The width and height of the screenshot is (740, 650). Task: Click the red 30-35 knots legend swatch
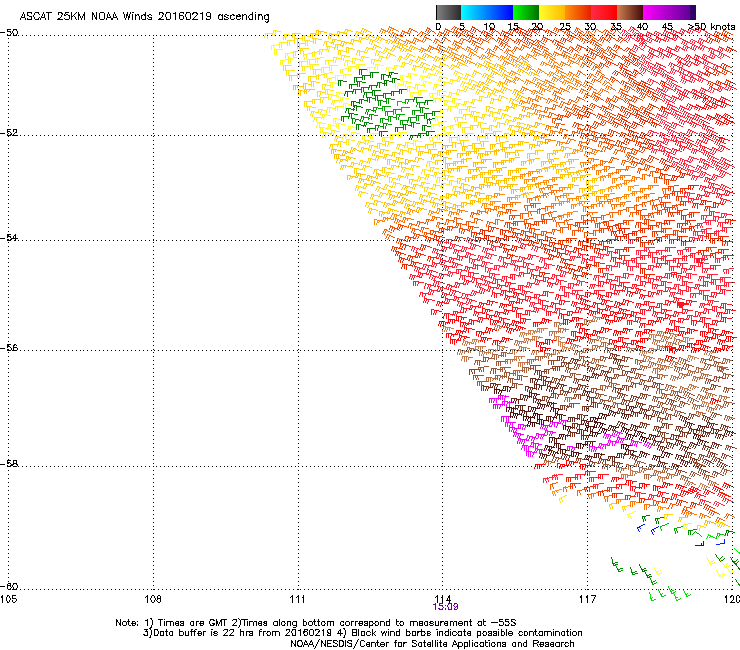pyautogui.click(x=604, y=12)
